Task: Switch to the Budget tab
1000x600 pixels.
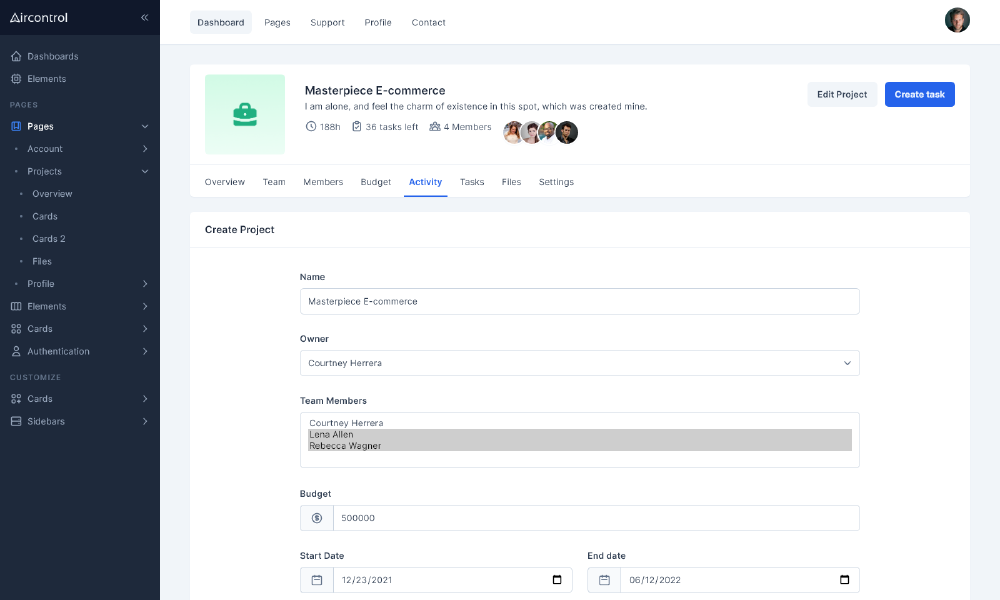Action: (x=376, y=182)
